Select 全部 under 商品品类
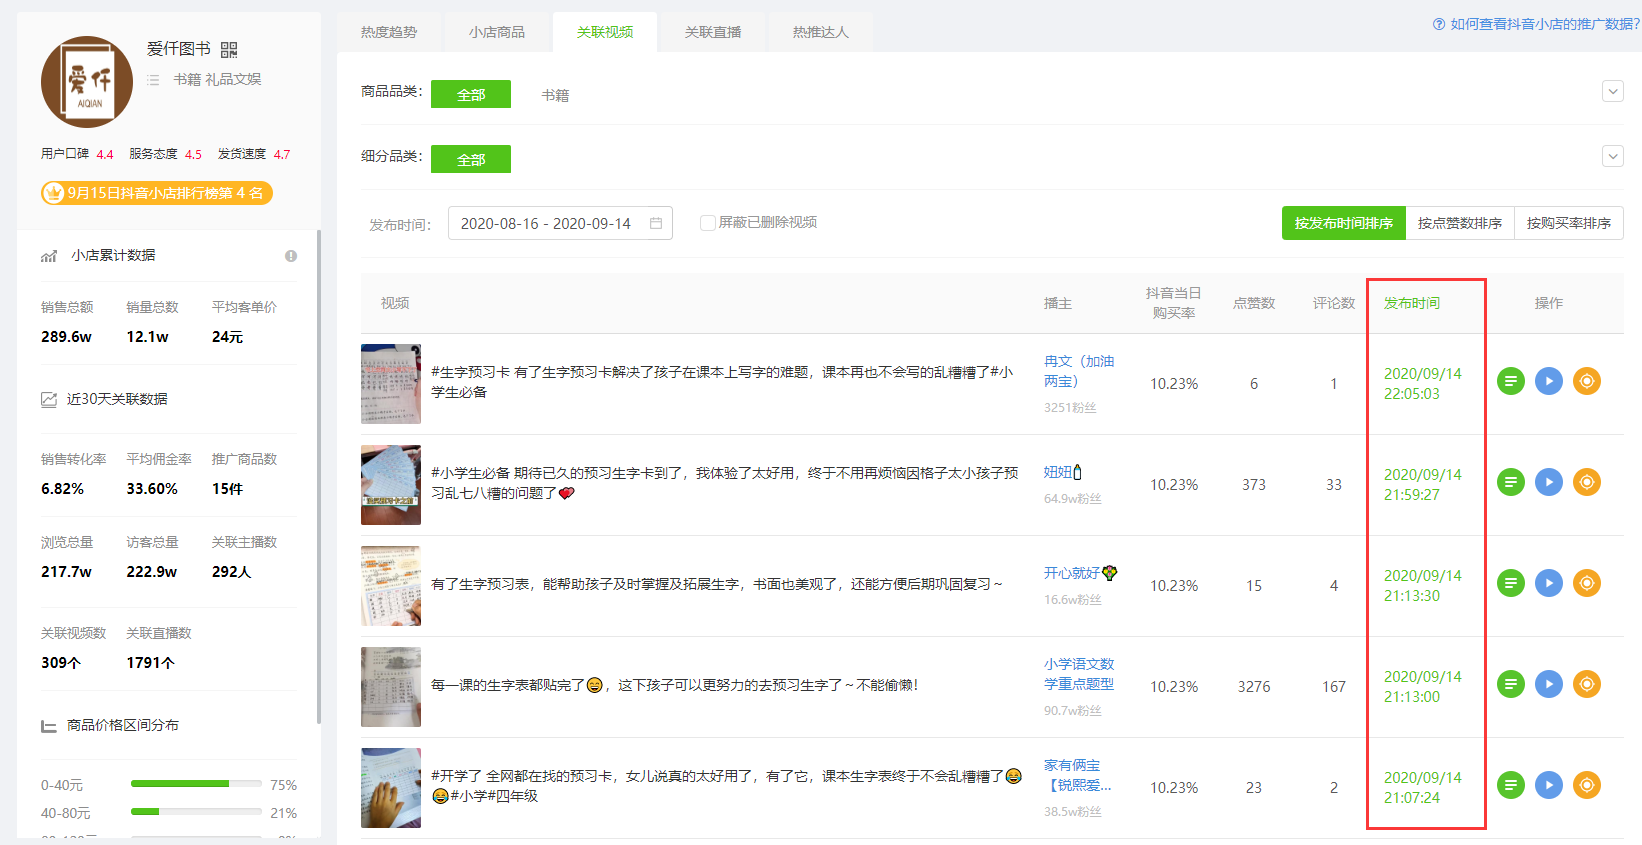Screen dimensions: 1642x845 coord(471,94)
